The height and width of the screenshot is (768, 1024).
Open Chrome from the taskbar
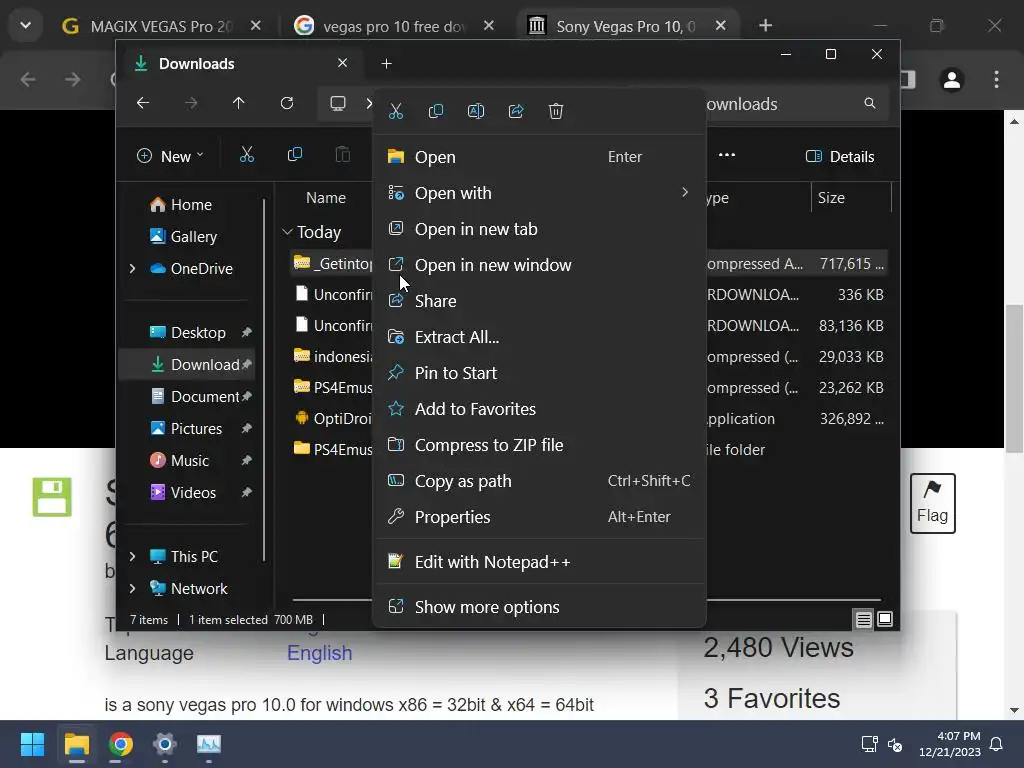point(120,744)
